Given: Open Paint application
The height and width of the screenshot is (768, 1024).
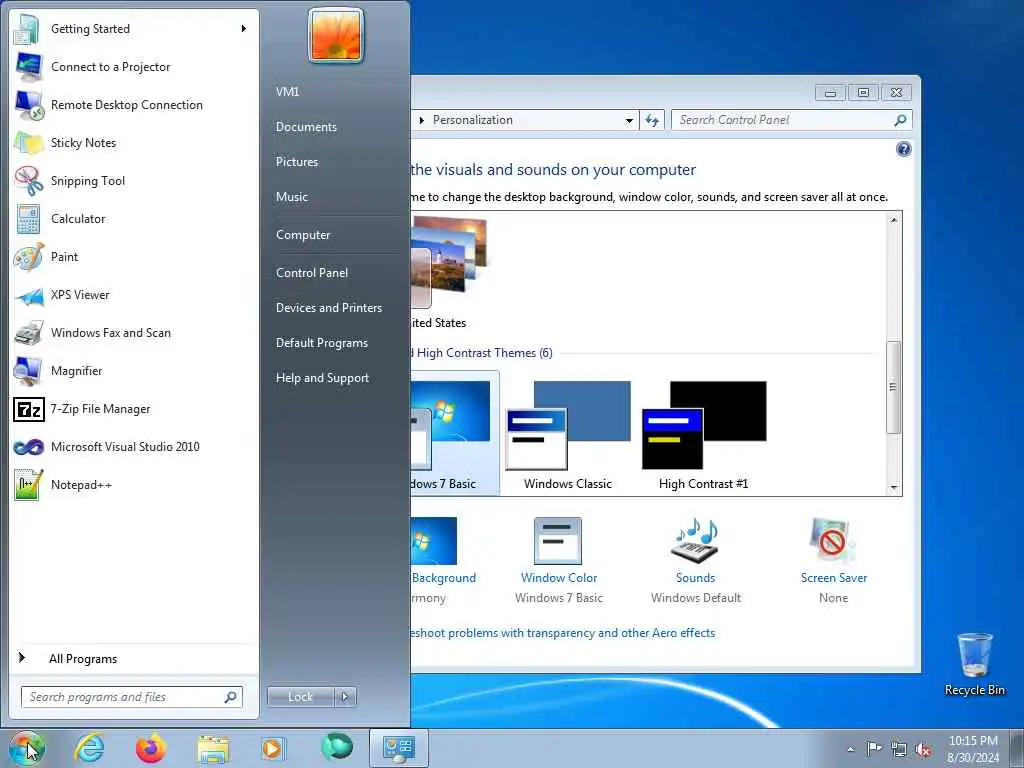Looking at the screenshot, I should (x=133, y=257).
